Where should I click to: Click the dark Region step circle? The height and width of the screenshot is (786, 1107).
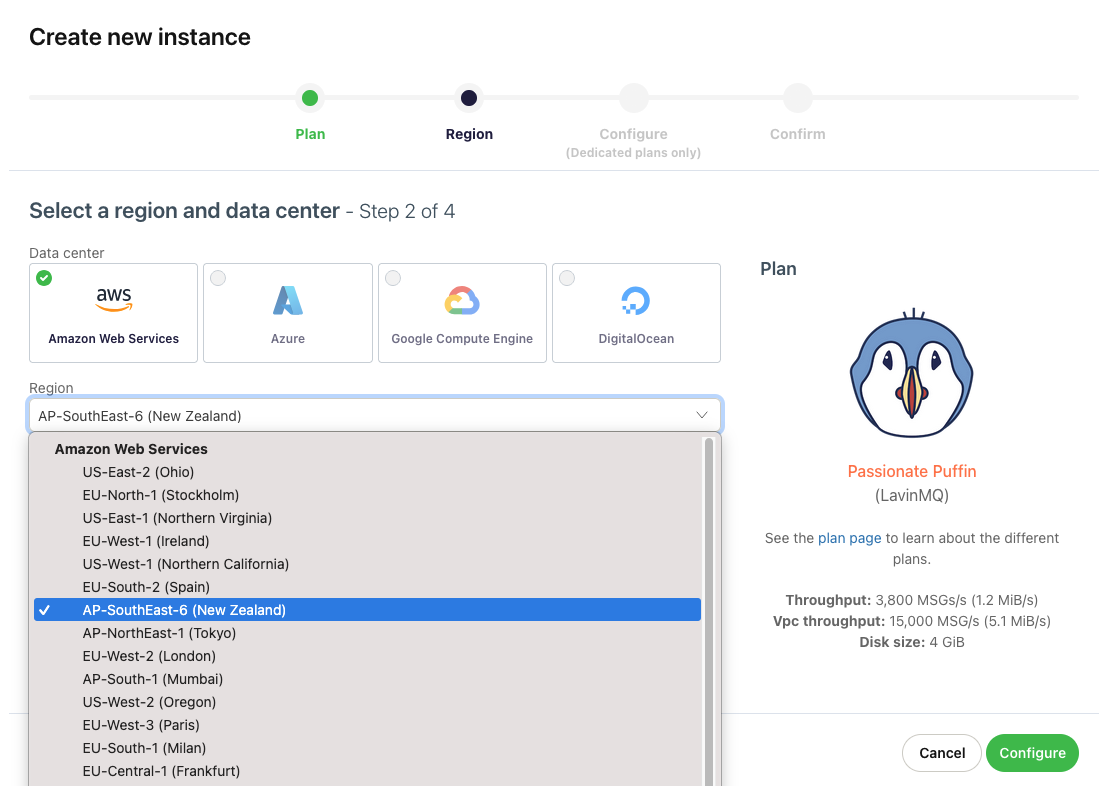tap(468, 98)
